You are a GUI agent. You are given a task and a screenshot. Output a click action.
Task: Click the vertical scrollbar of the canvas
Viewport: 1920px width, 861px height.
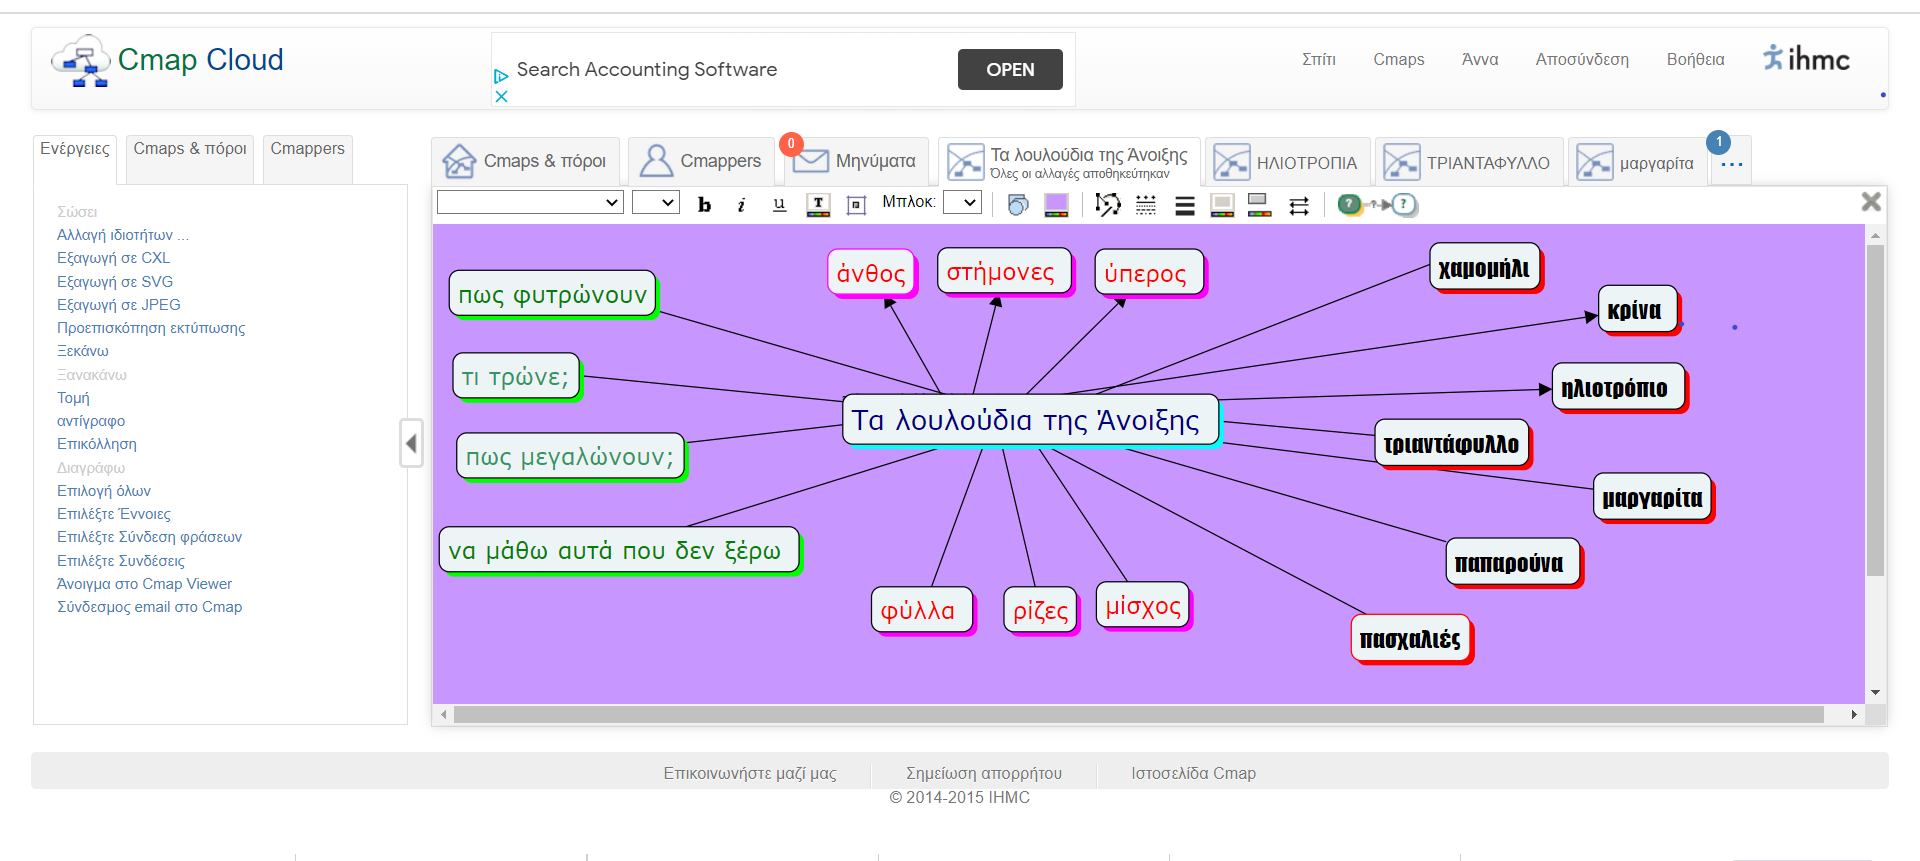coord(1875,410)
